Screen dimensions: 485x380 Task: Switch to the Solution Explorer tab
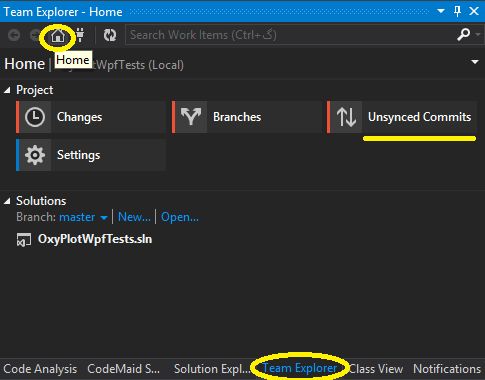[x=212, y=369]
